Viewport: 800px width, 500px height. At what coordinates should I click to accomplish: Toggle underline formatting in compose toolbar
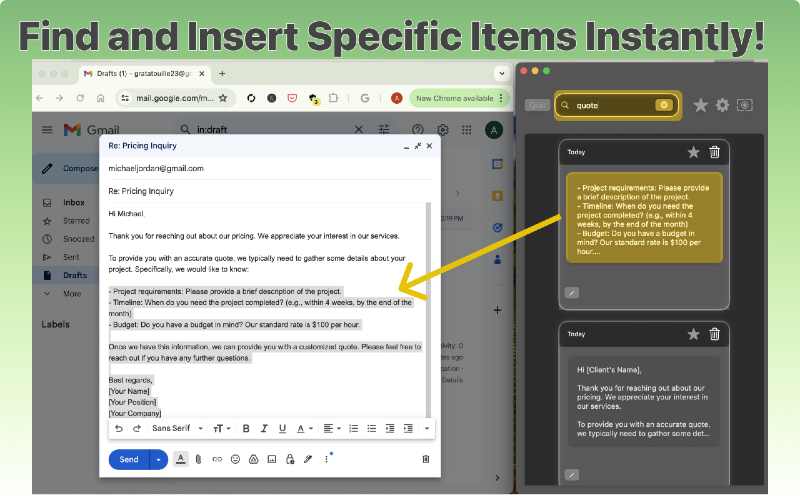(x=282, y=429)
